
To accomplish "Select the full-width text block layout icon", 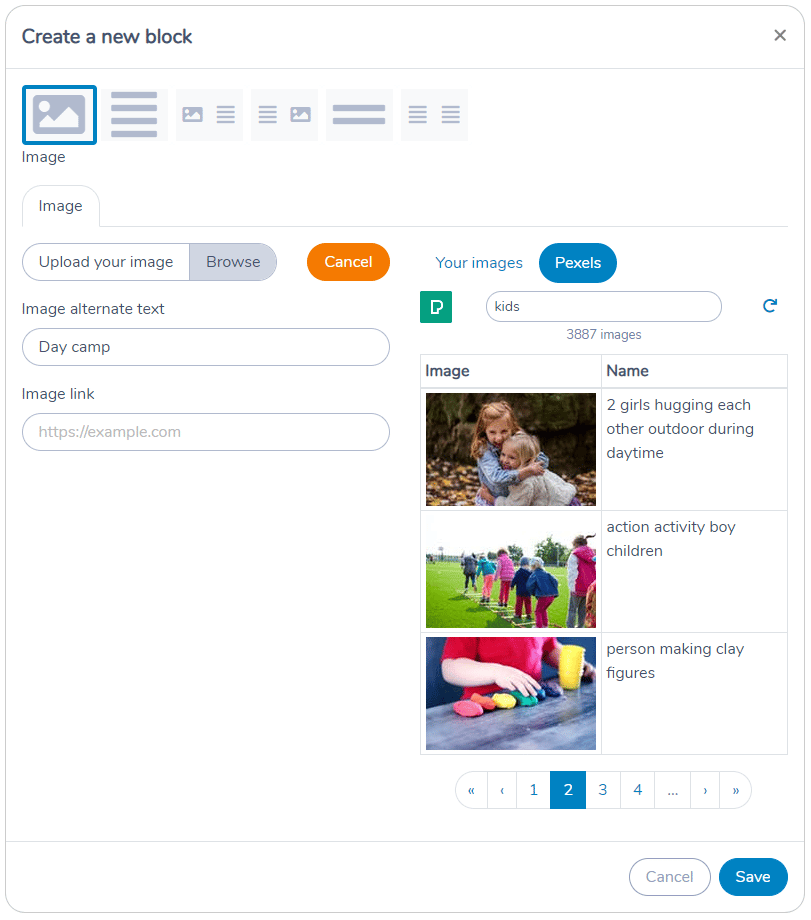I will 134,114.
